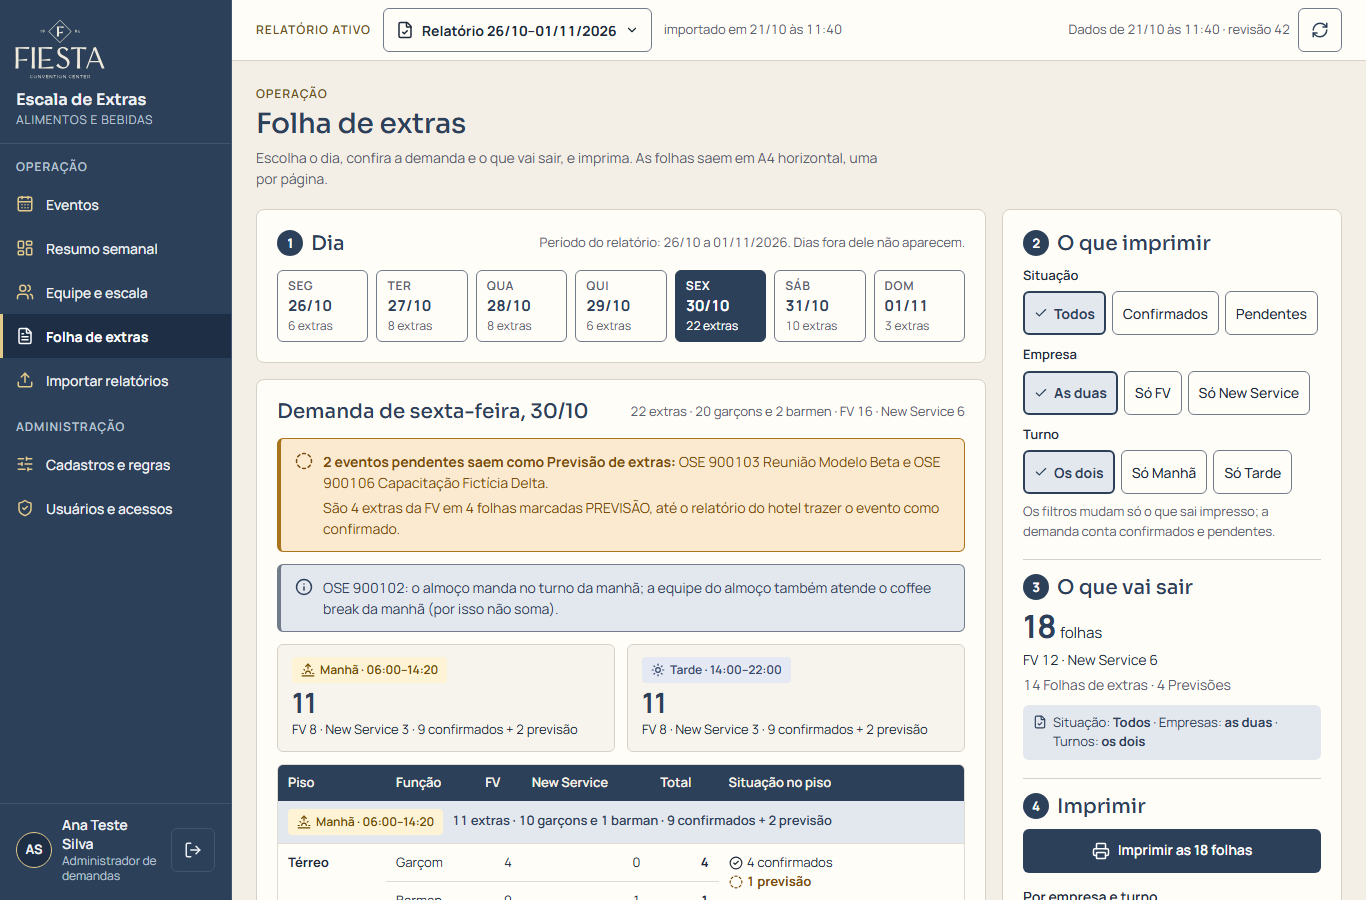This screenshot has height=900, width=1366.
Task: Click the Eventos calendar icon in sidebar
Action: click(x=25, y=204)
